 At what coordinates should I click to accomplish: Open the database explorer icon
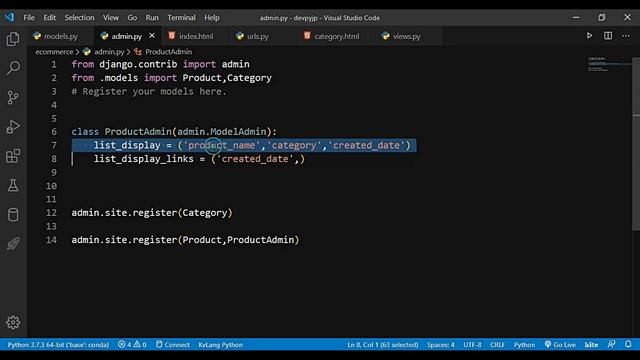pyautogui.click(x=13, y=215)
